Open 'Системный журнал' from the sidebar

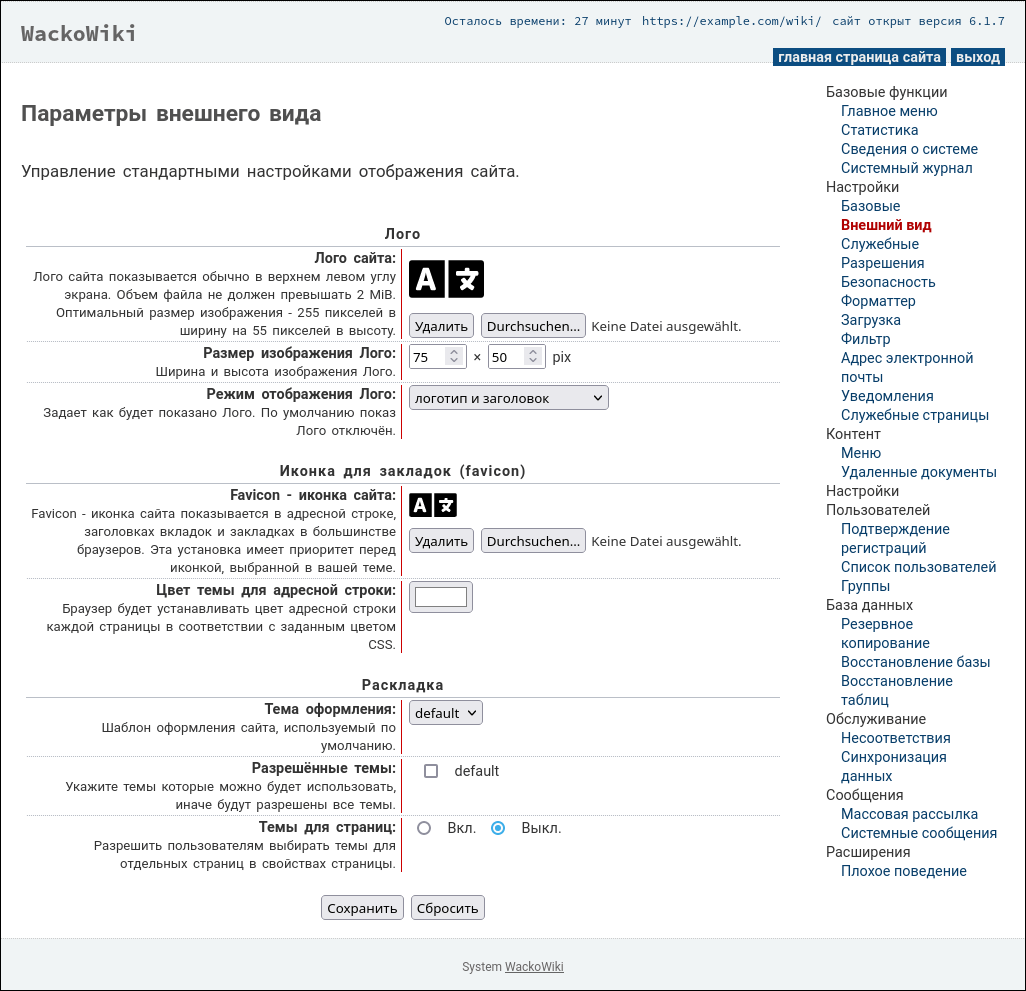(892, 168)
